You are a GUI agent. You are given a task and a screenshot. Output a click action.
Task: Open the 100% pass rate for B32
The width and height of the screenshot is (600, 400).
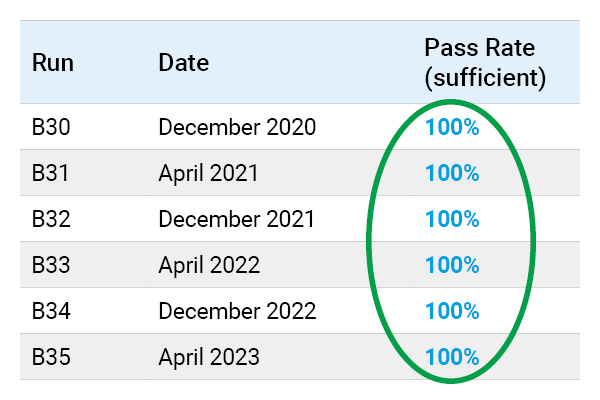(x=452, y=219)
